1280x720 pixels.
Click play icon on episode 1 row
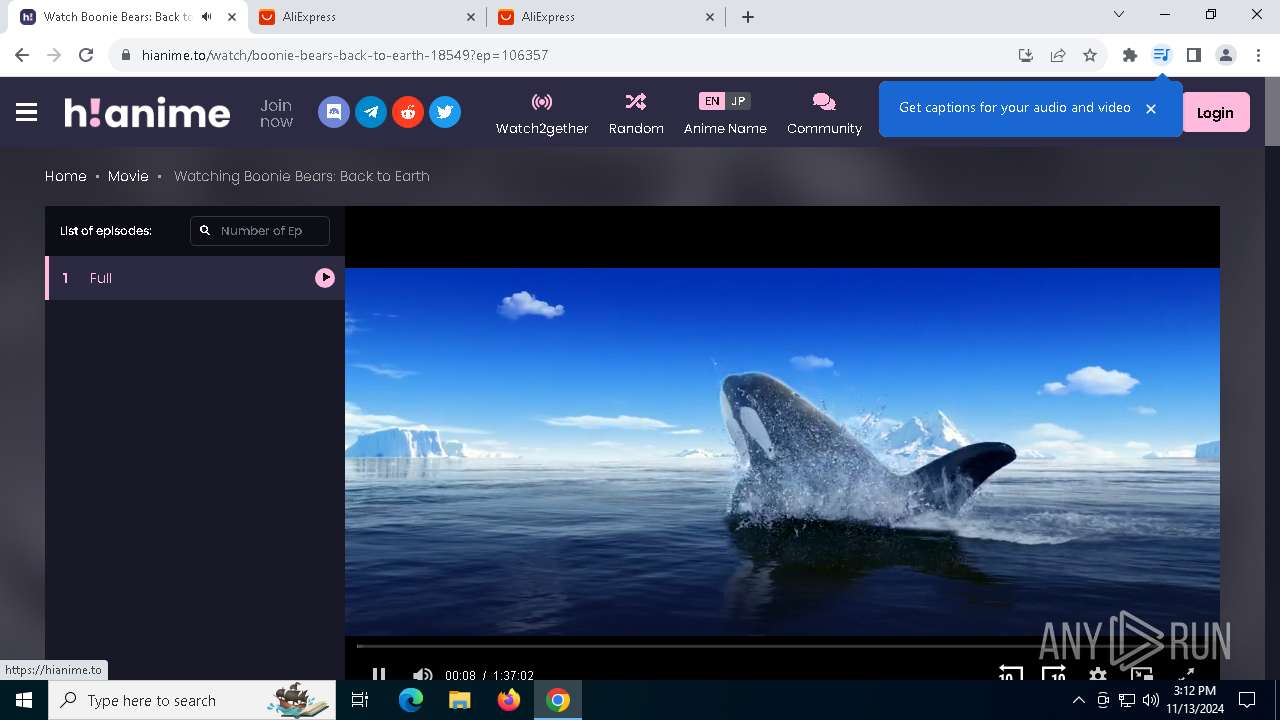click(325, 278)
